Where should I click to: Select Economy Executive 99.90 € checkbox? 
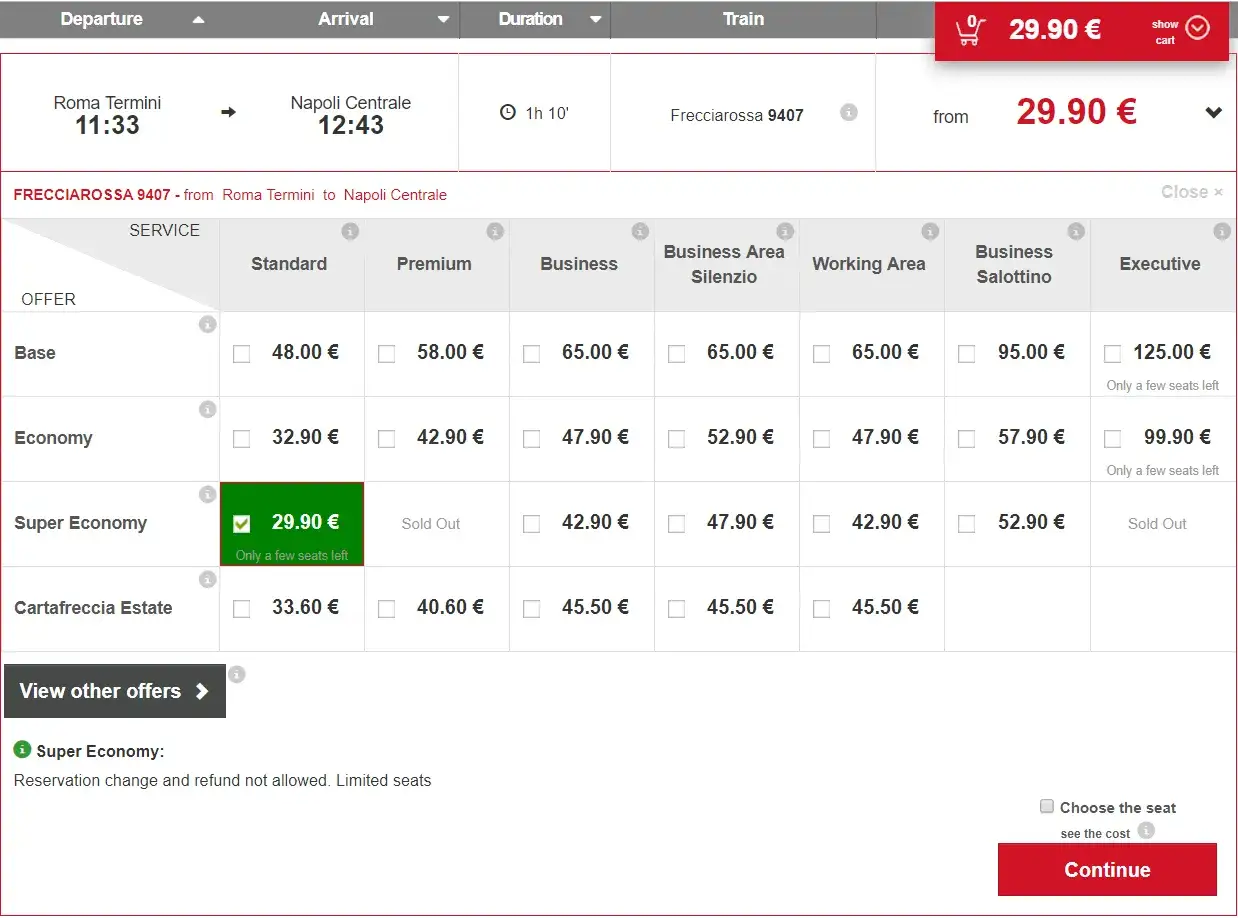pyautogui.click(x=1113, y=439)
